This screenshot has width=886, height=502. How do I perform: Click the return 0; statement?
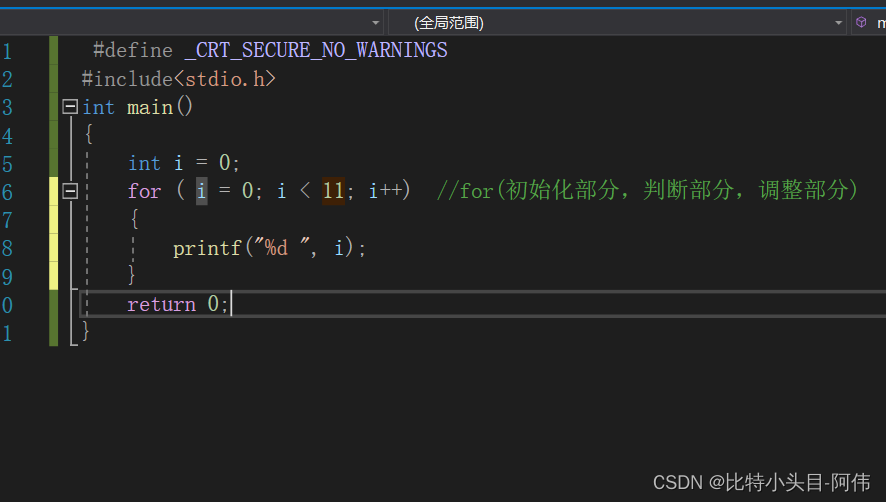[177, 304]
